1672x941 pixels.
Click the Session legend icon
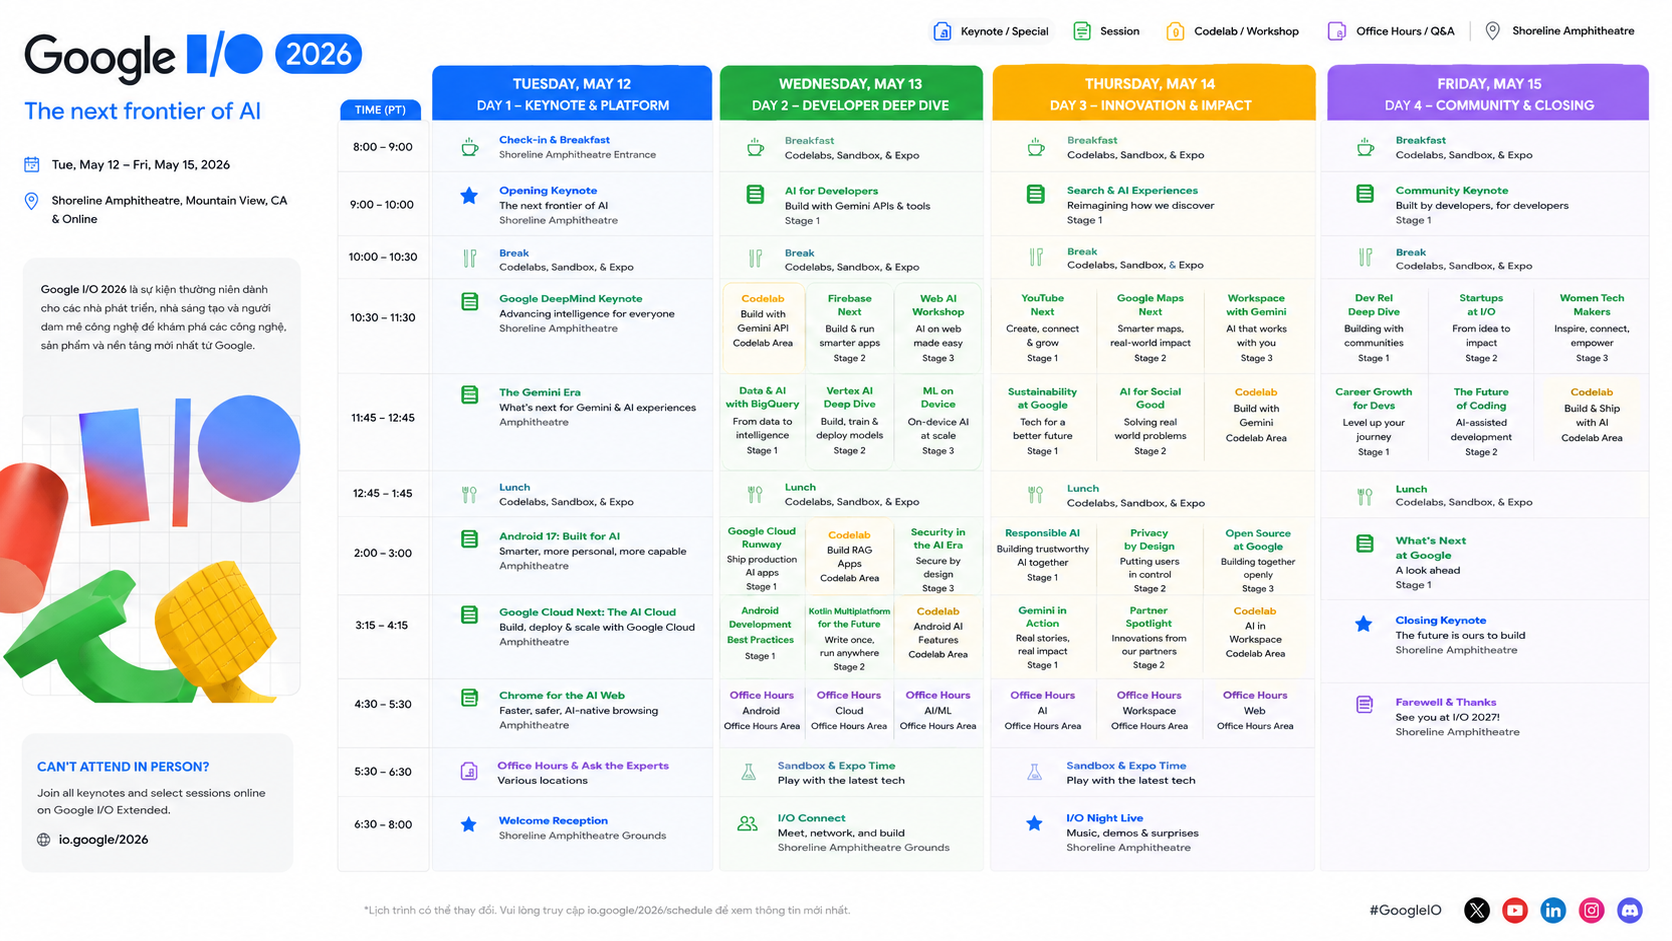point(1082,31)
